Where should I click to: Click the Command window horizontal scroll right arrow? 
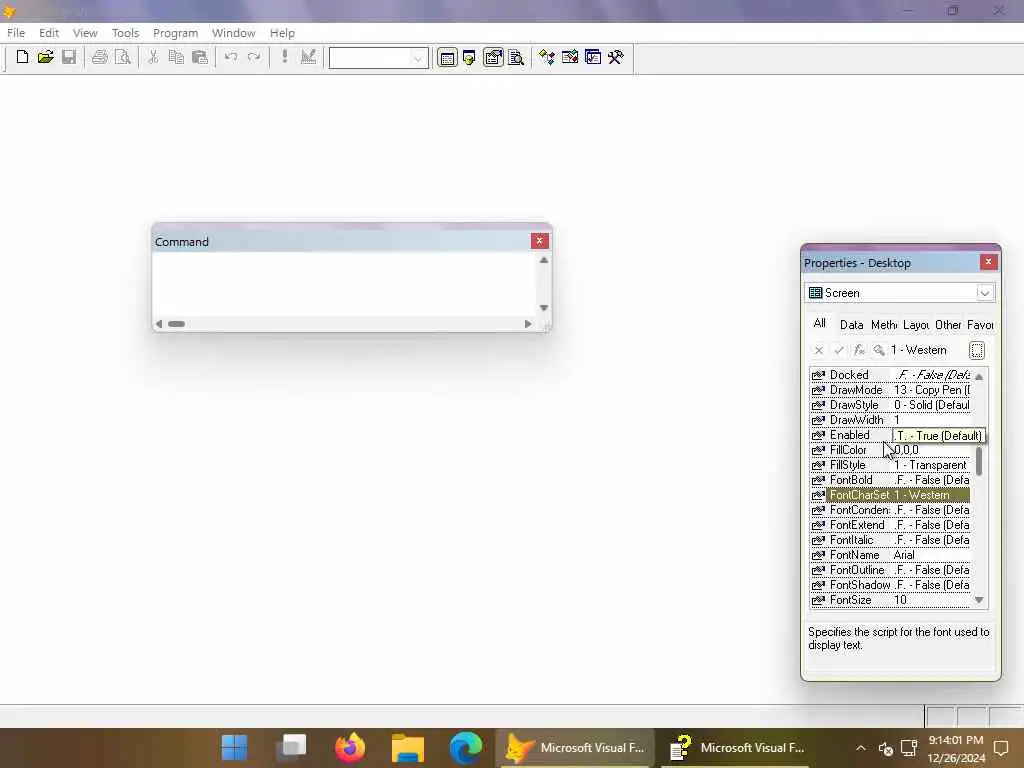click(528, 324)
